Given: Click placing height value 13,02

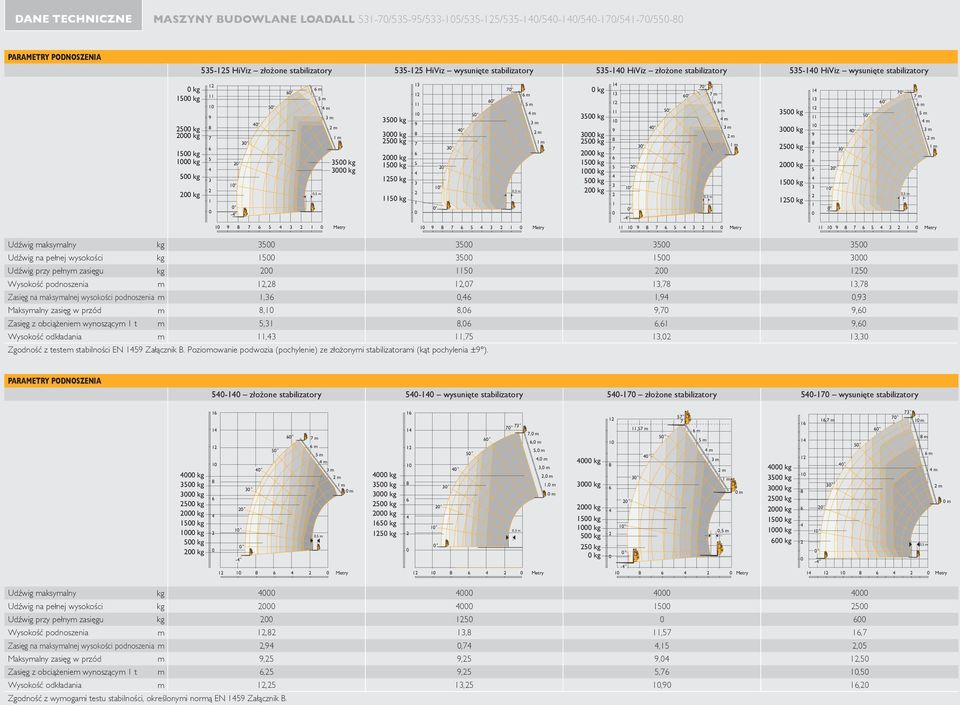Looking at the screenshot, I should pyautogui.click(x=661, y=337).
